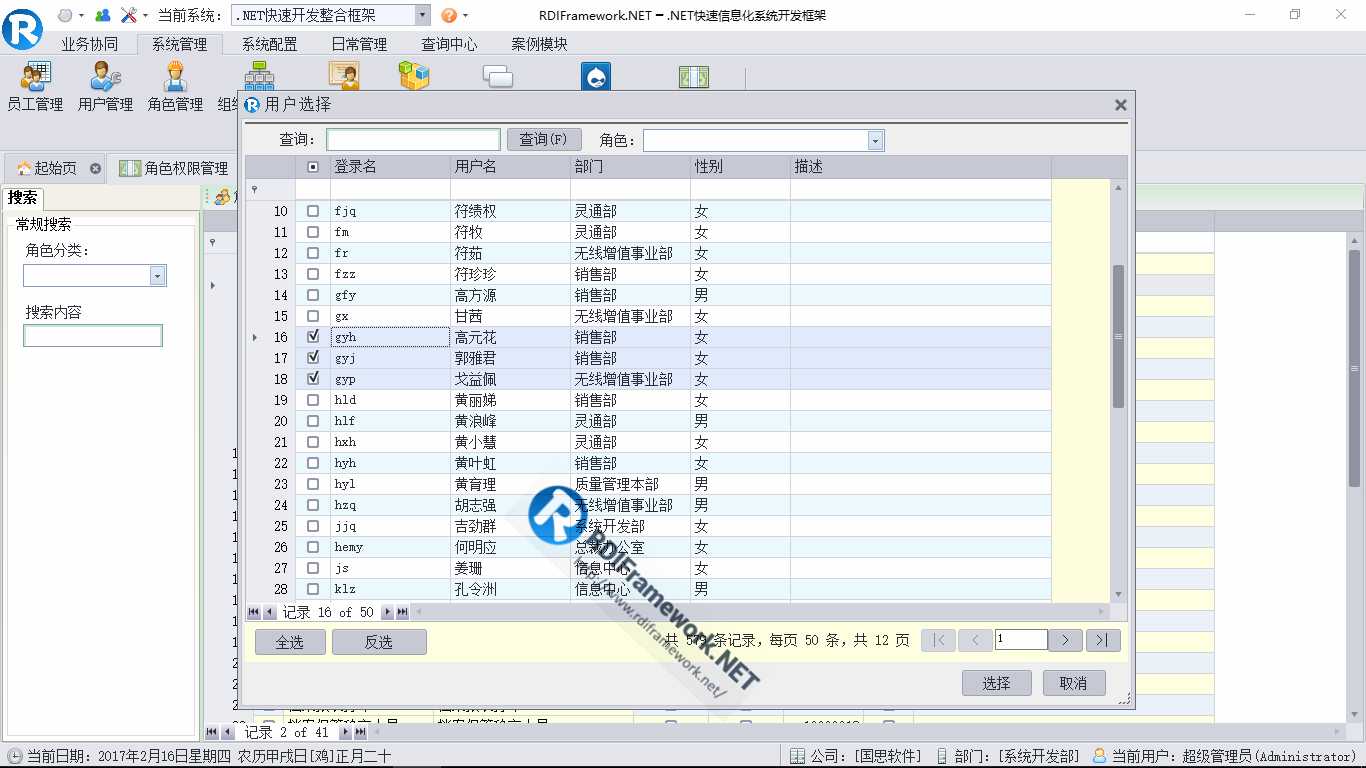Screen dimensions: 1366x768
Task: Open 角色管理 from the ribbon
Action: click(x=175, y=87)
